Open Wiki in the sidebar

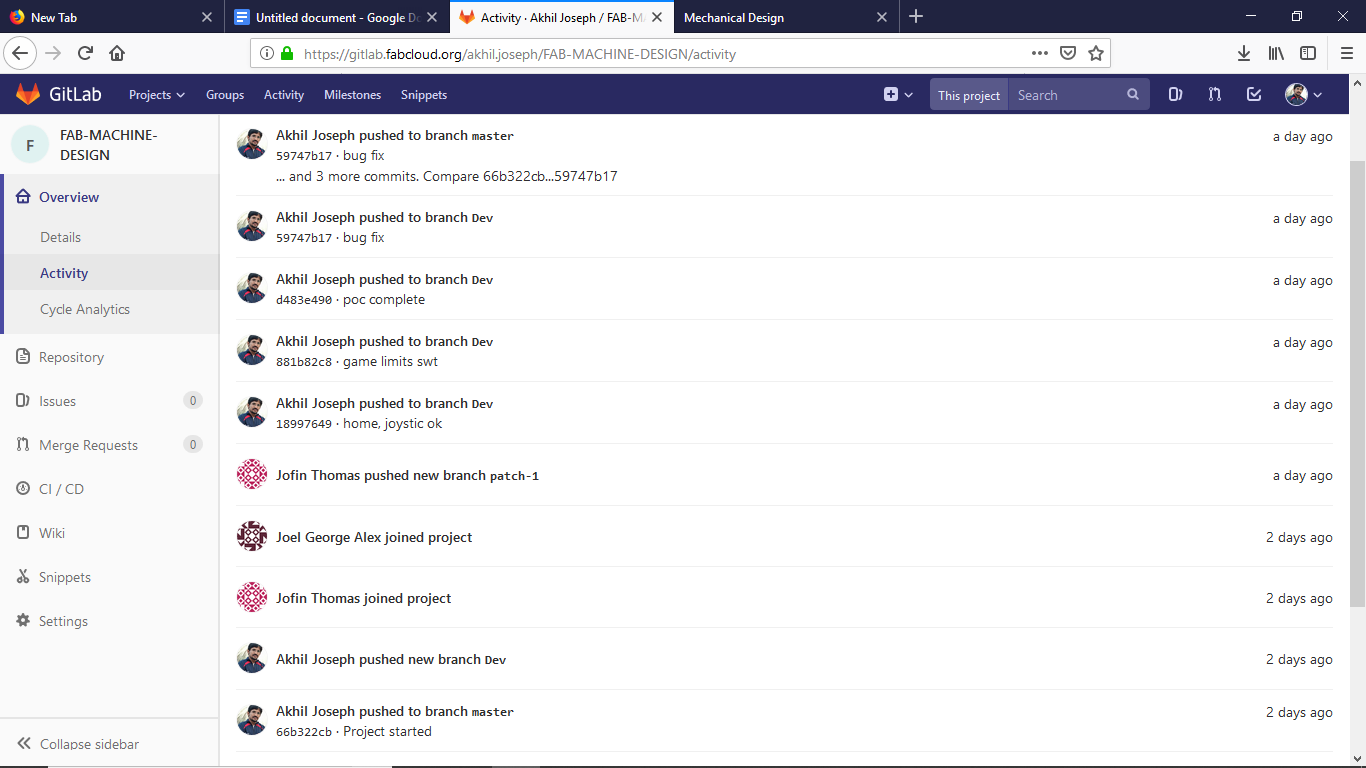click(52, 533)
